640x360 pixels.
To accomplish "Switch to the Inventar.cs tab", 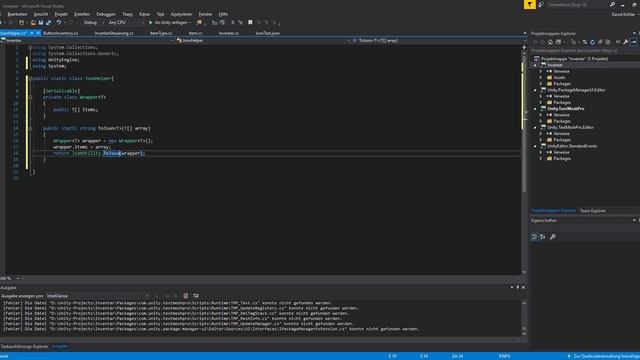I will click(x=229, y=33).
